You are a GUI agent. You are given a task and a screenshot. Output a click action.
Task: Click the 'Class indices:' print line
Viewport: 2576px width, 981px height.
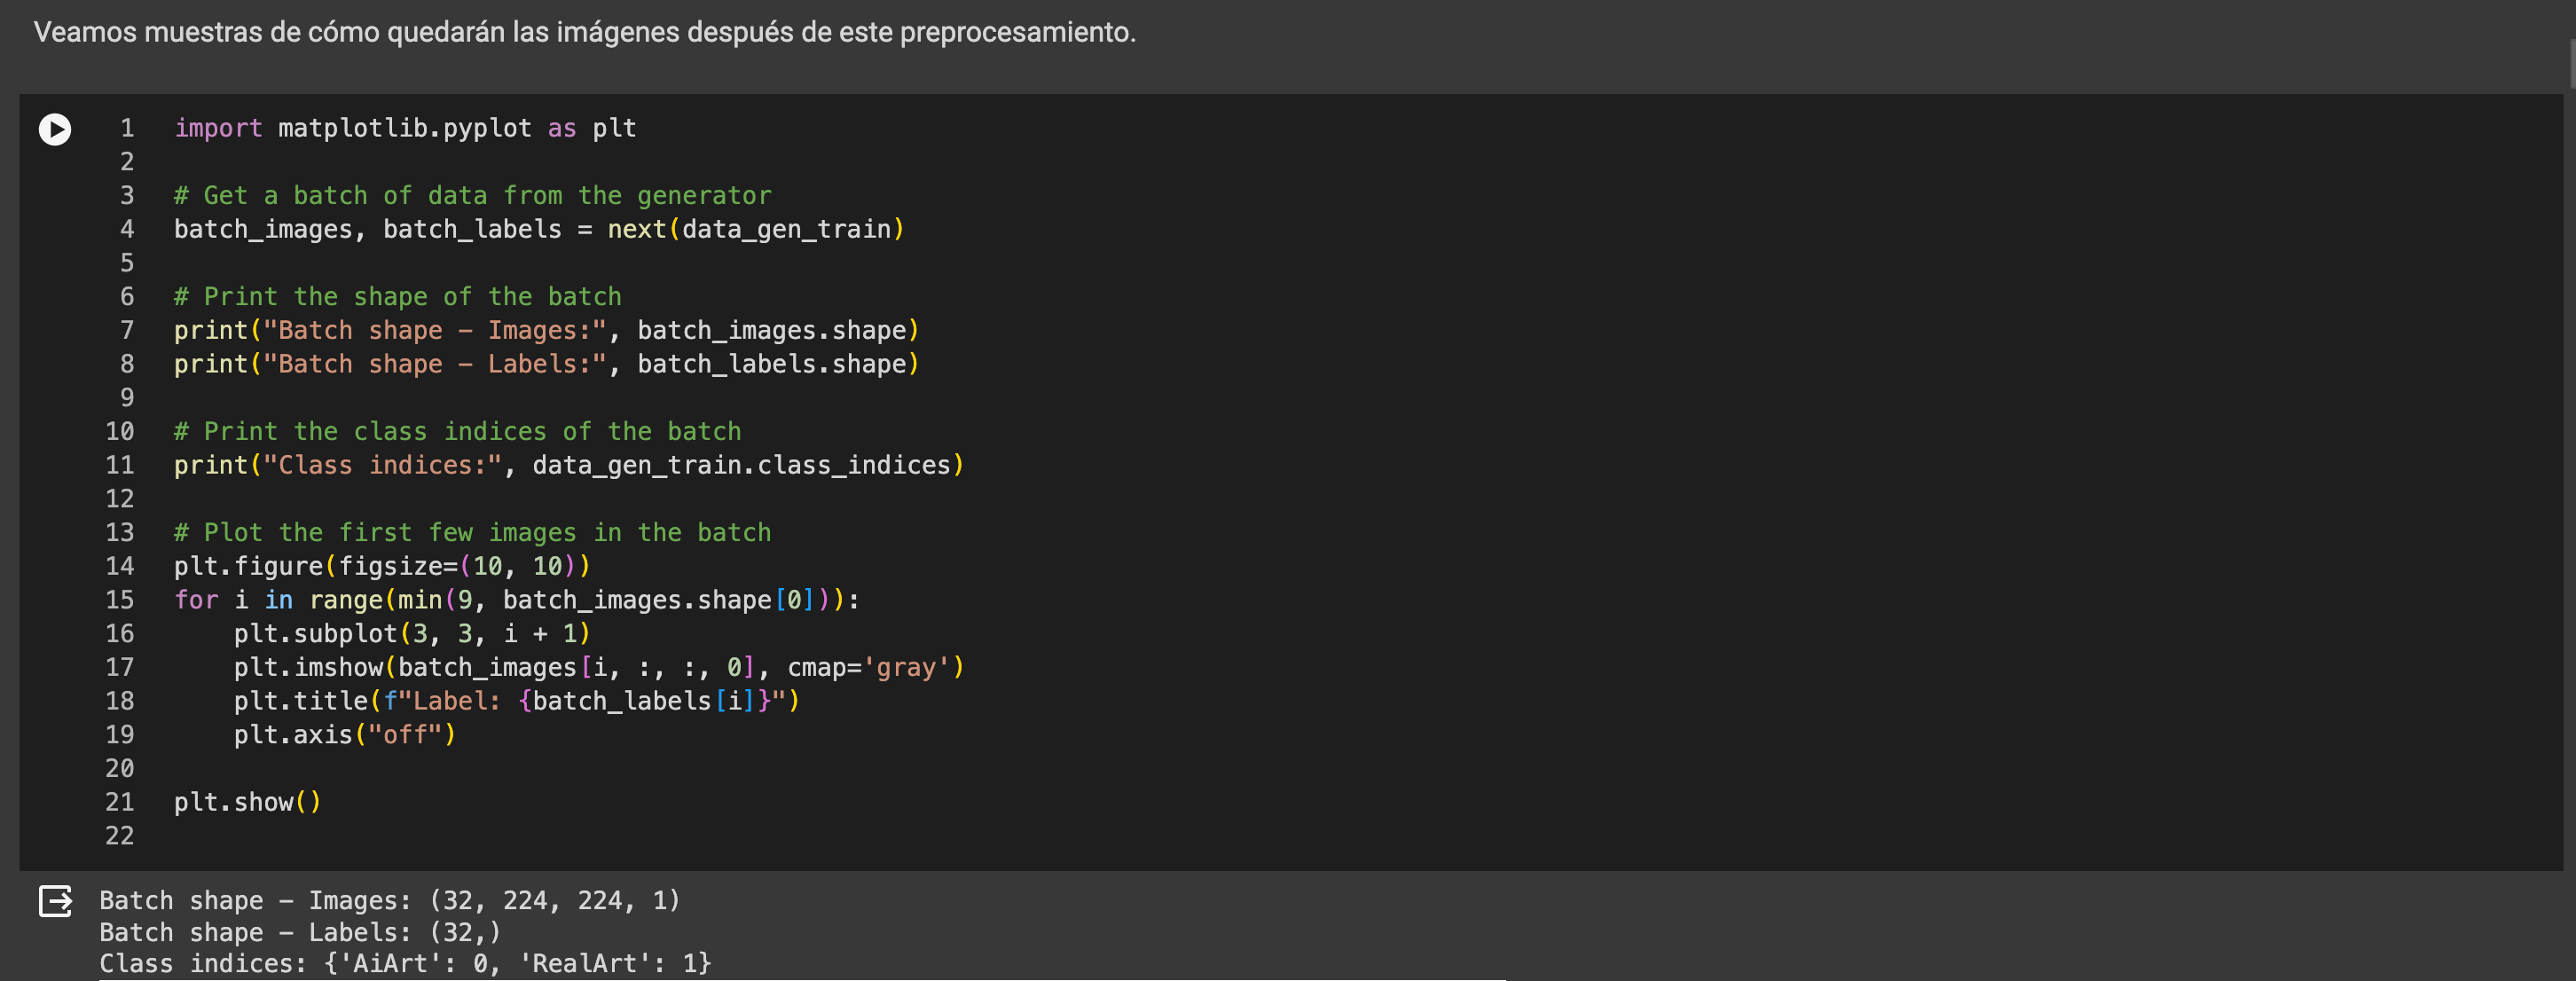tap(567, 466)
